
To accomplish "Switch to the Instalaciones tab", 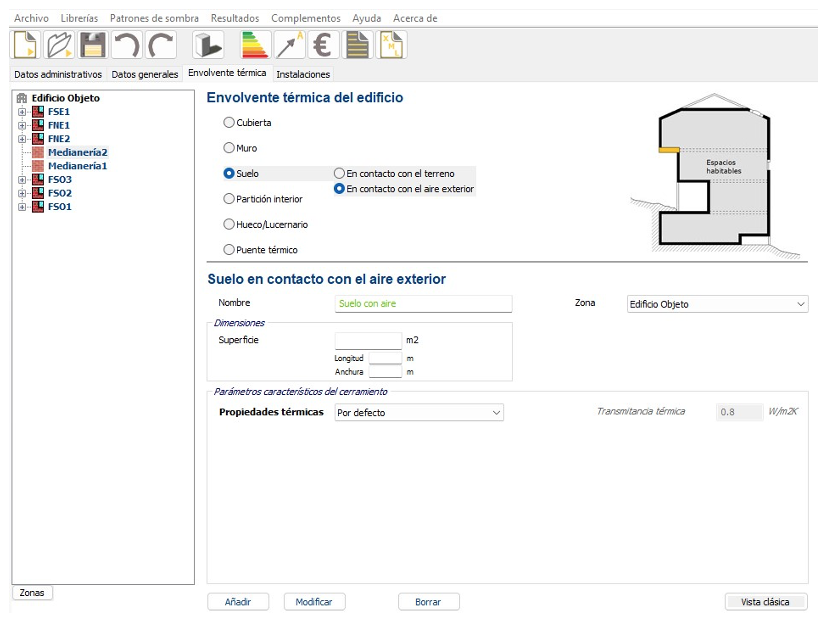I will 303,74.
